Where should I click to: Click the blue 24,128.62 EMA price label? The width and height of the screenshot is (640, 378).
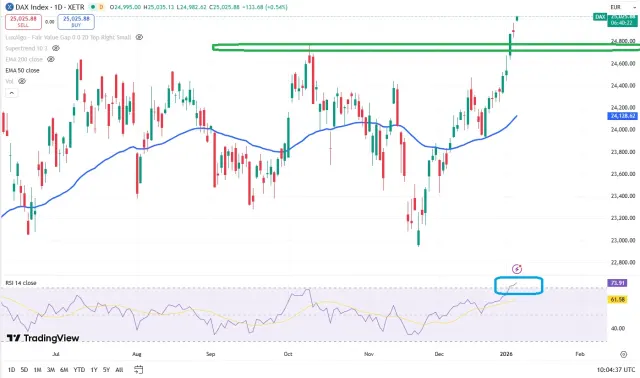click(622, 116)
